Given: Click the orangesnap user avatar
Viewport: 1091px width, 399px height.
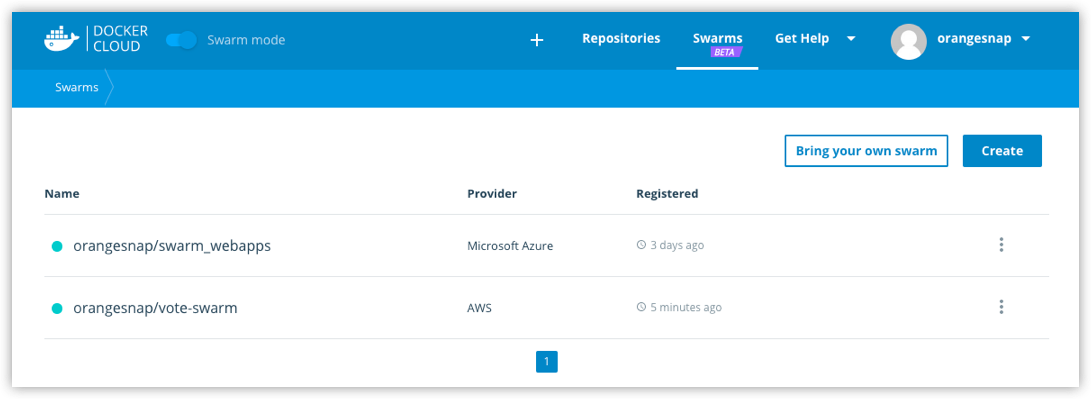Looking at the screenshot, I should [909, 41].
